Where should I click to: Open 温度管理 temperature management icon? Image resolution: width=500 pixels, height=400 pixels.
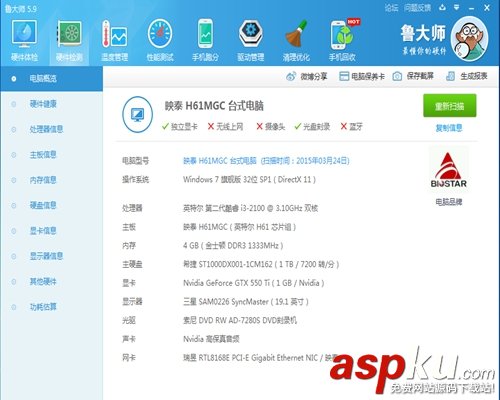pyautogui.click(x=115, y=40)
